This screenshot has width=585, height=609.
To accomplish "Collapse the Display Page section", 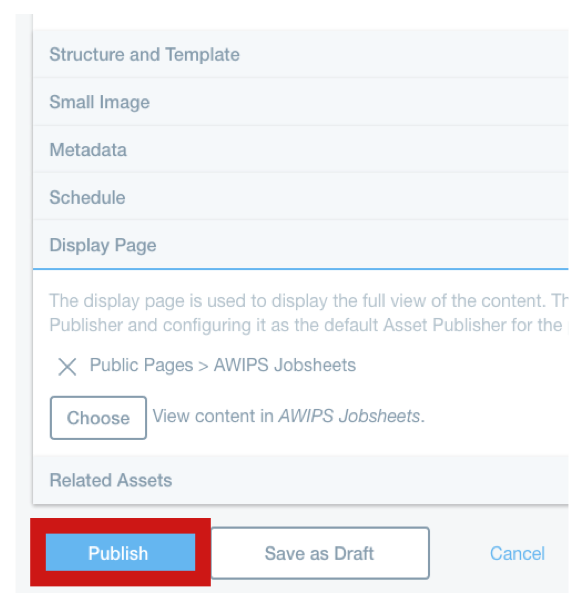I will 300,245.
